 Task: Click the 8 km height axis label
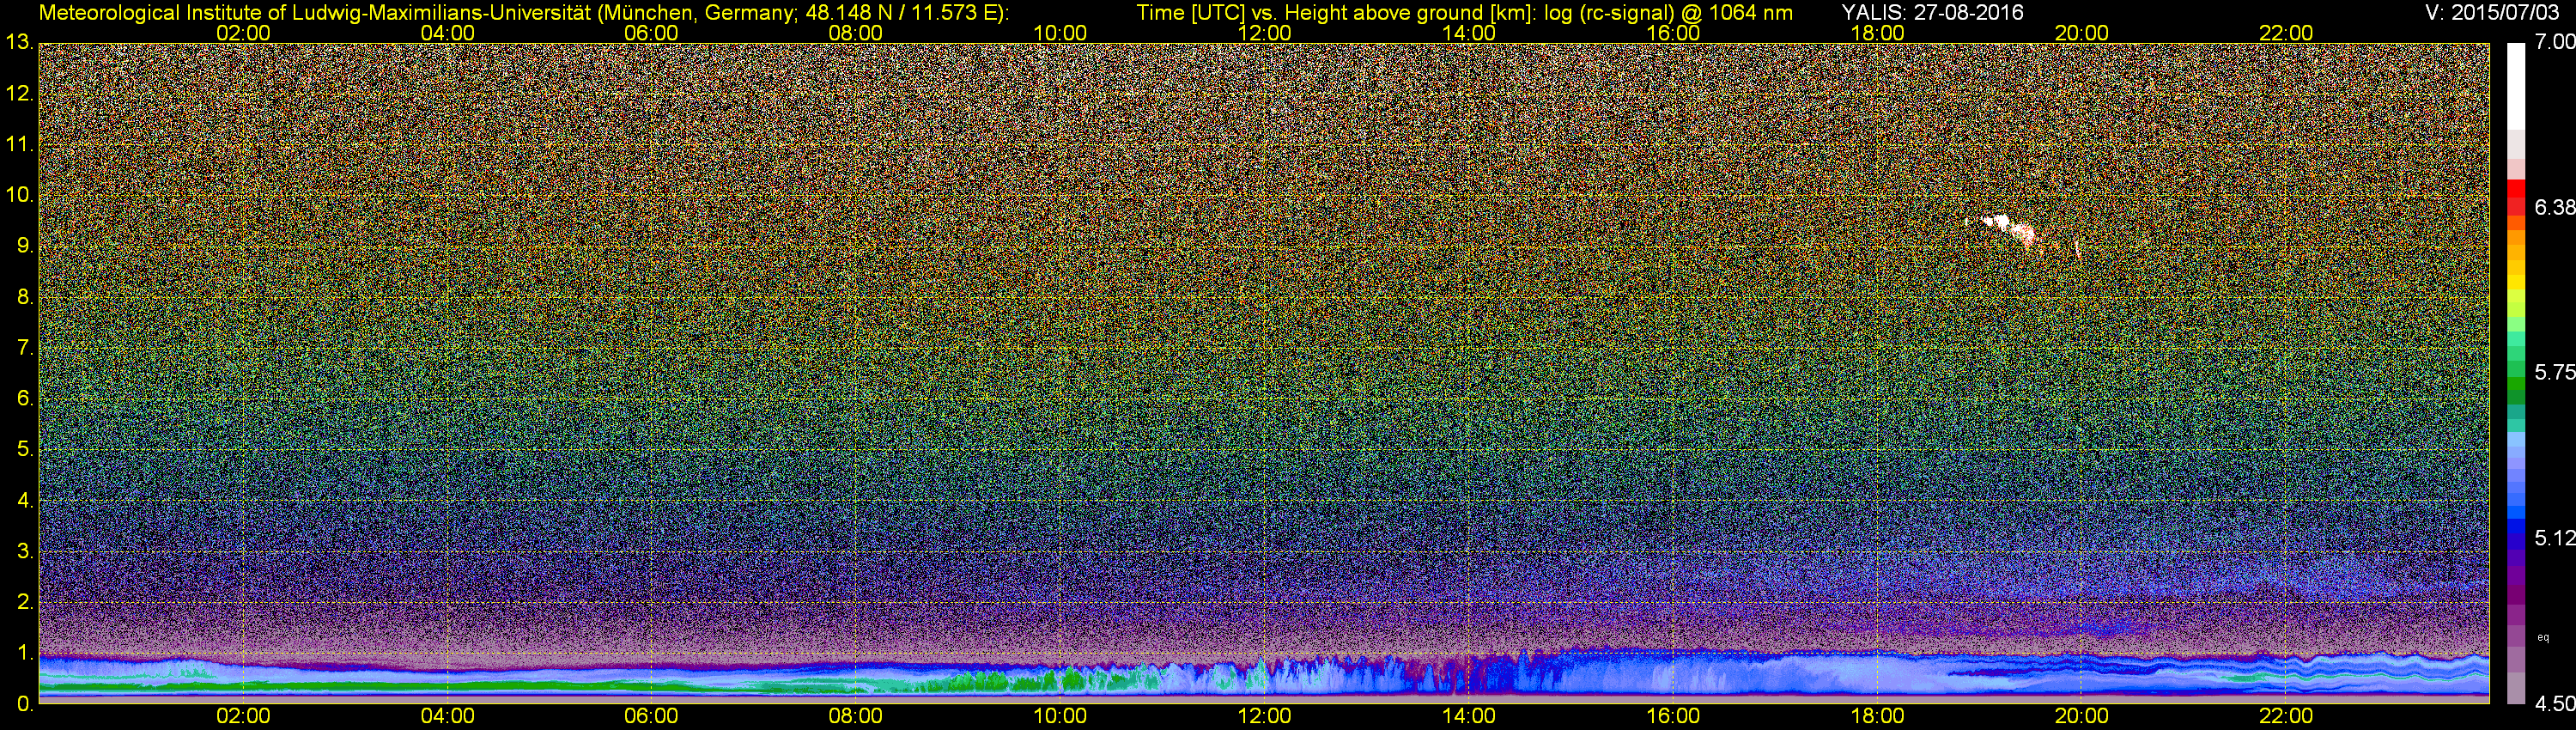coord(25,297)
